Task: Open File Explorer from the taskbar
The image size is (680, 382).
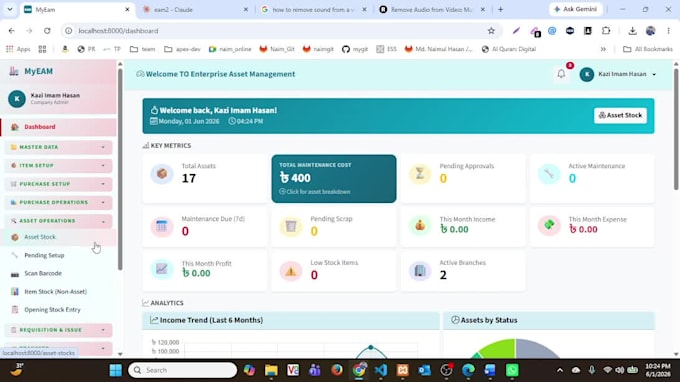Action: pos(271,370)
